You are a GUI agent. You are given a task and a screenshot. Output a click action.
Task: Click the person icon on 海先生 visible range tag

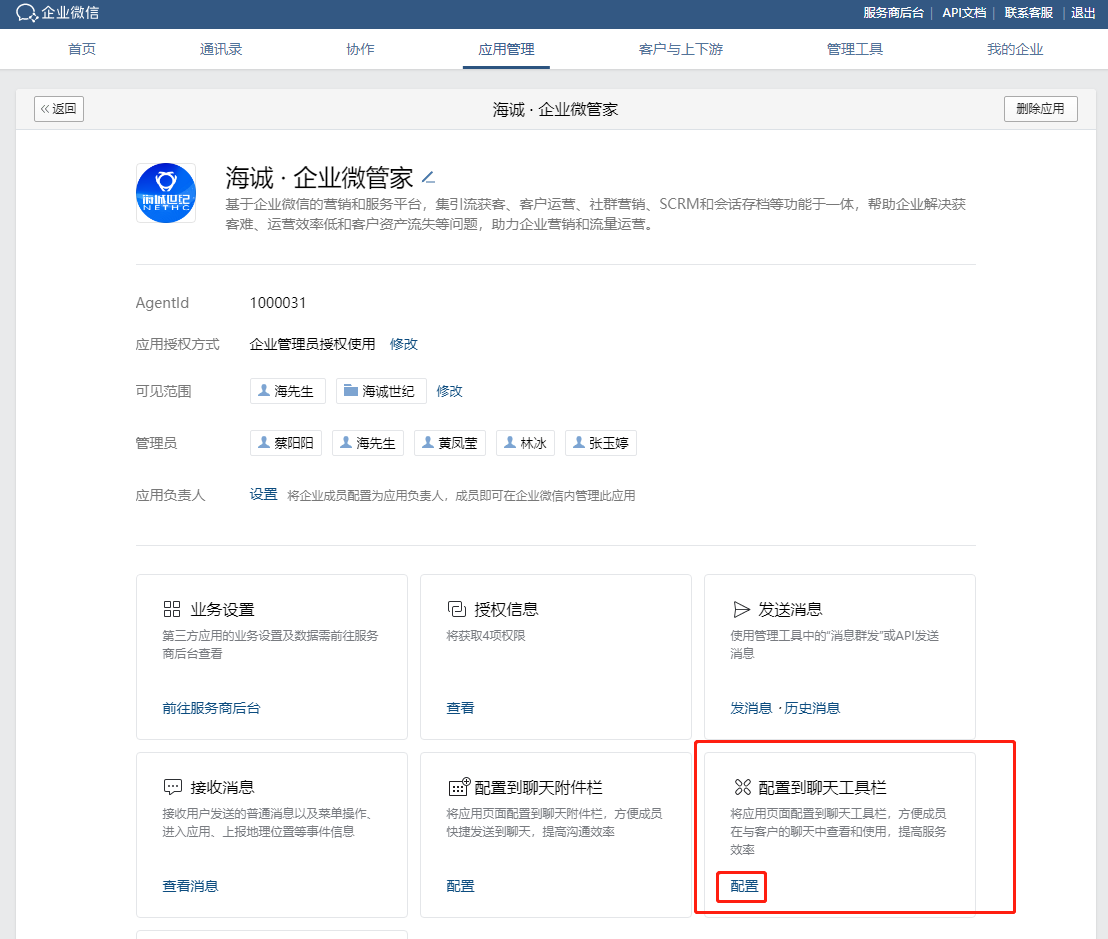264,390
